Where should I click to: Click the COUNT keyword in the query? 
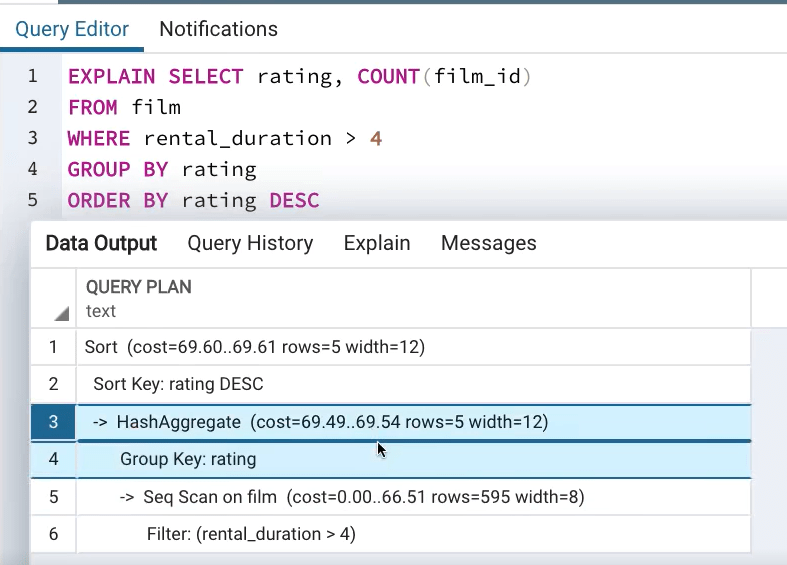click(388, 77)
